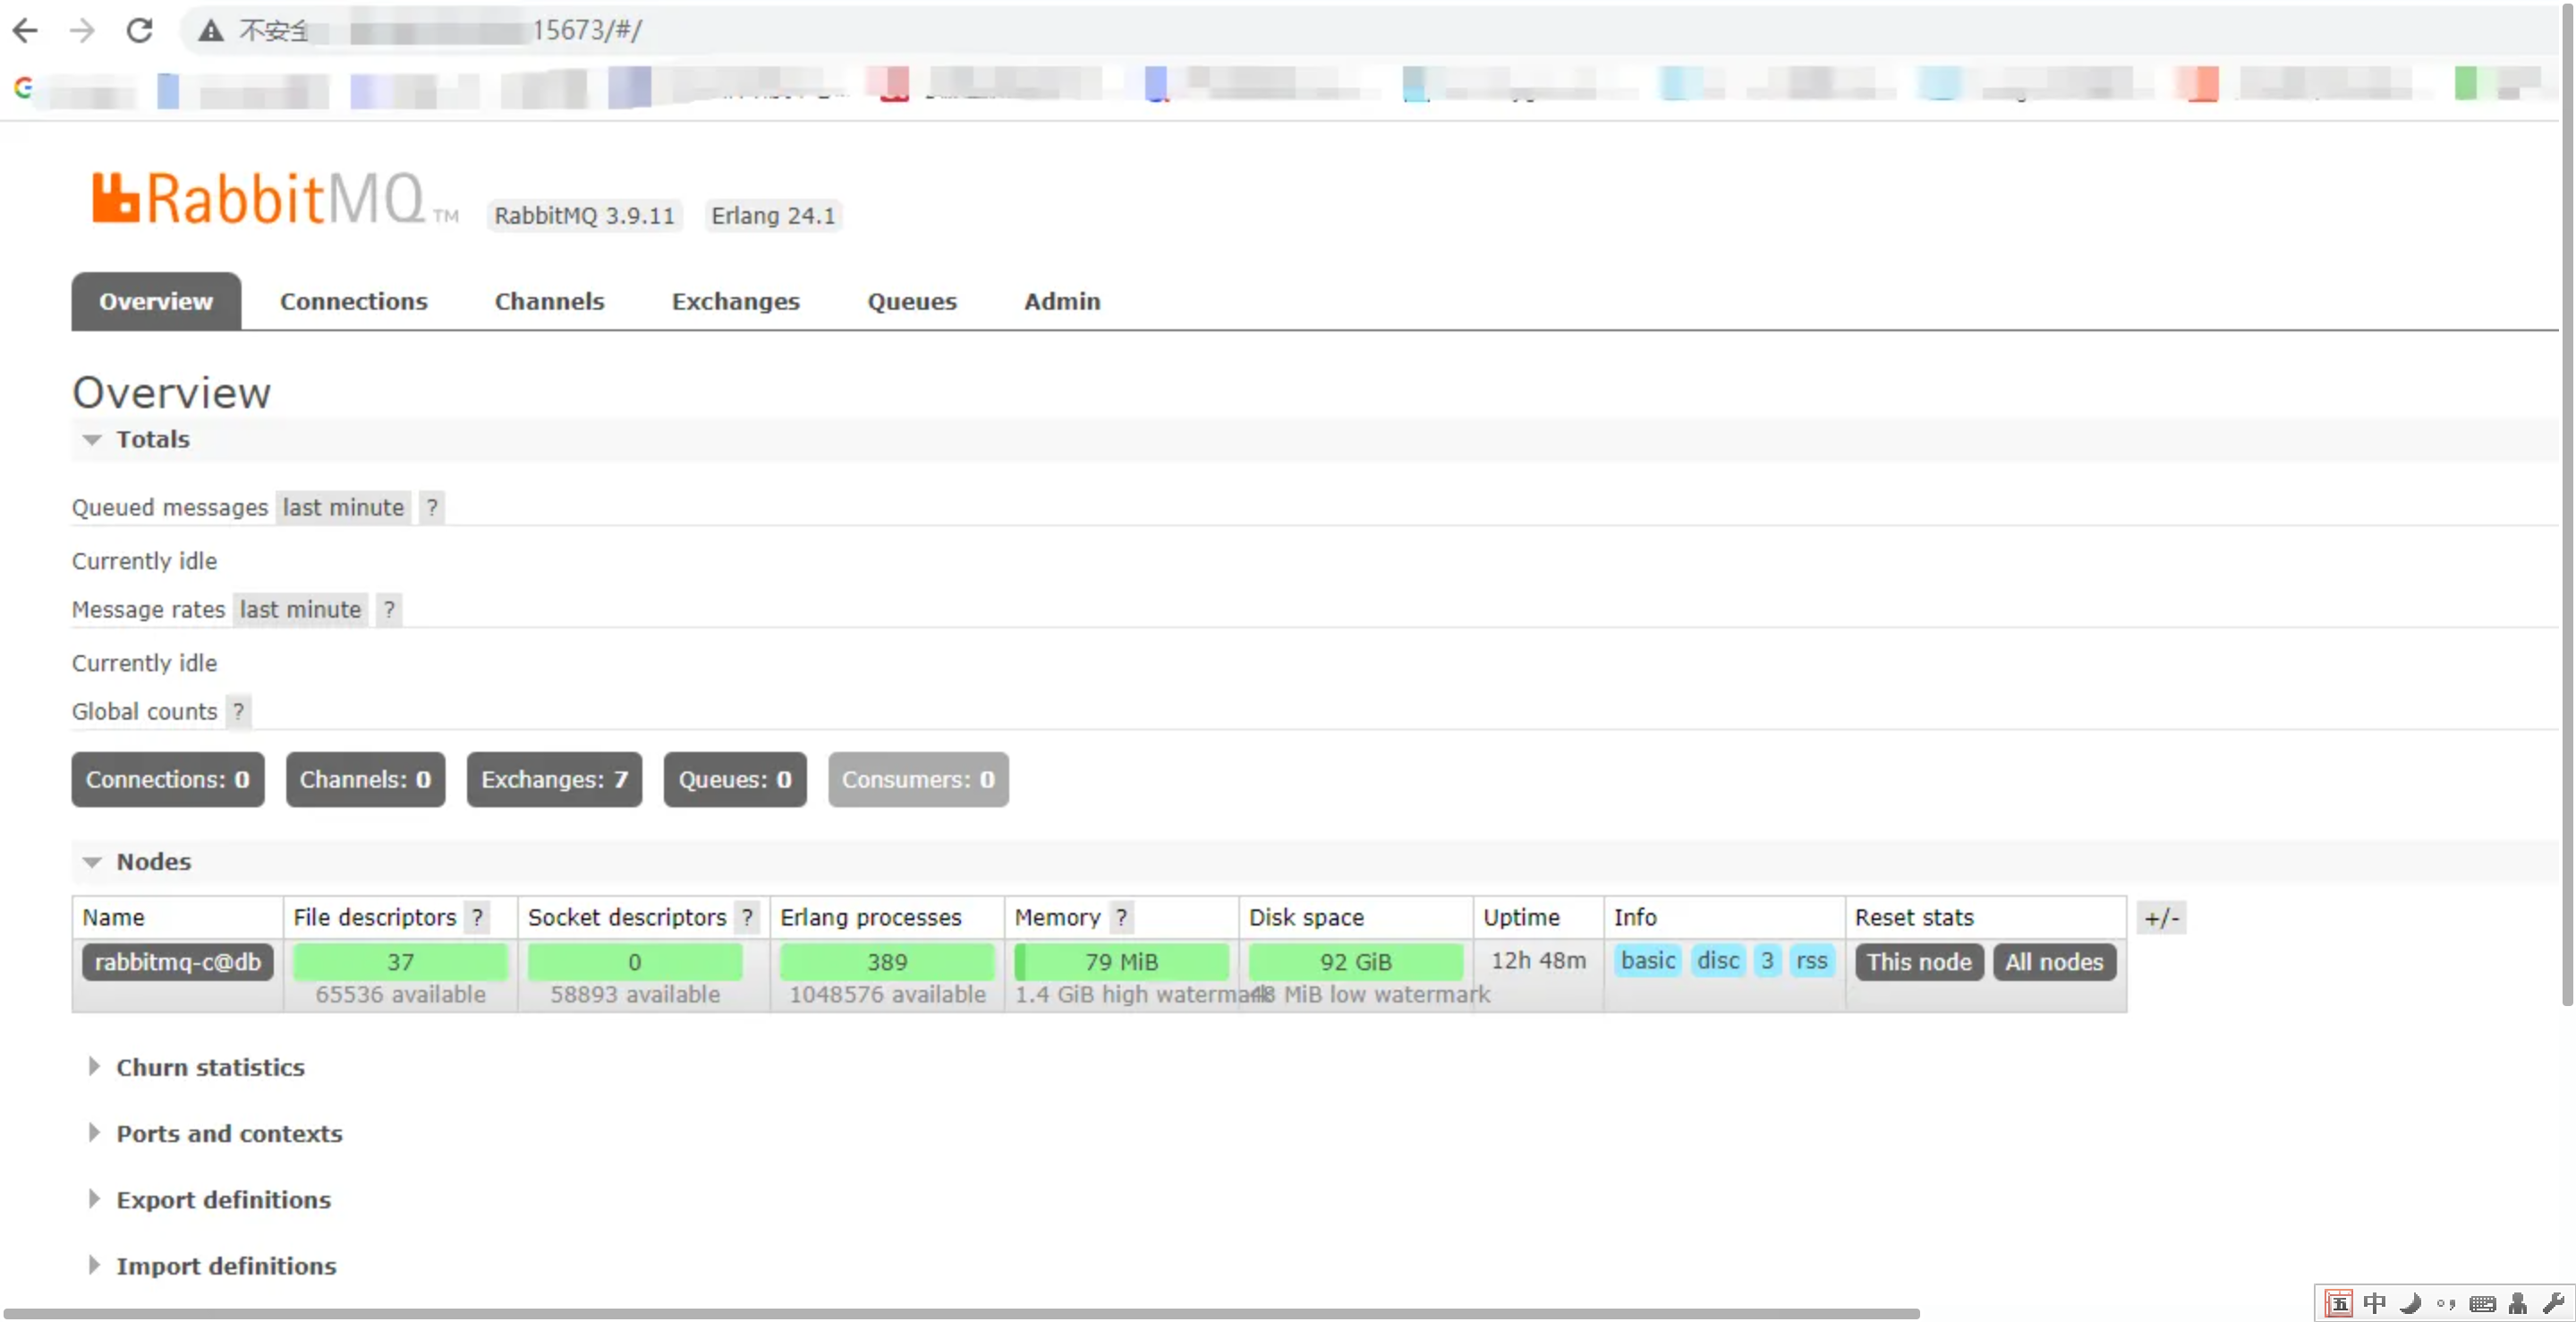This screenshot has height=1322, width=2576.
Task: Open the Admin tab
Action: tap(1061, 301)
